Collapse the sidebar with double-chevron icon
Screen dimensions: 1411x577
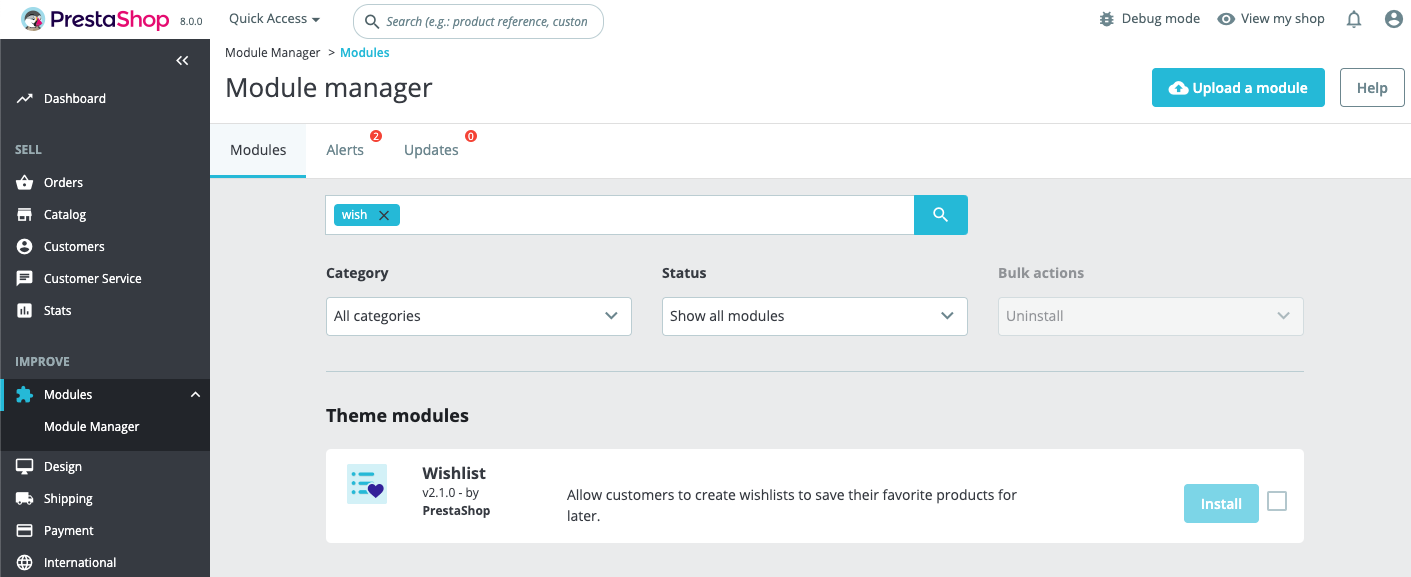tap(182, 61)
